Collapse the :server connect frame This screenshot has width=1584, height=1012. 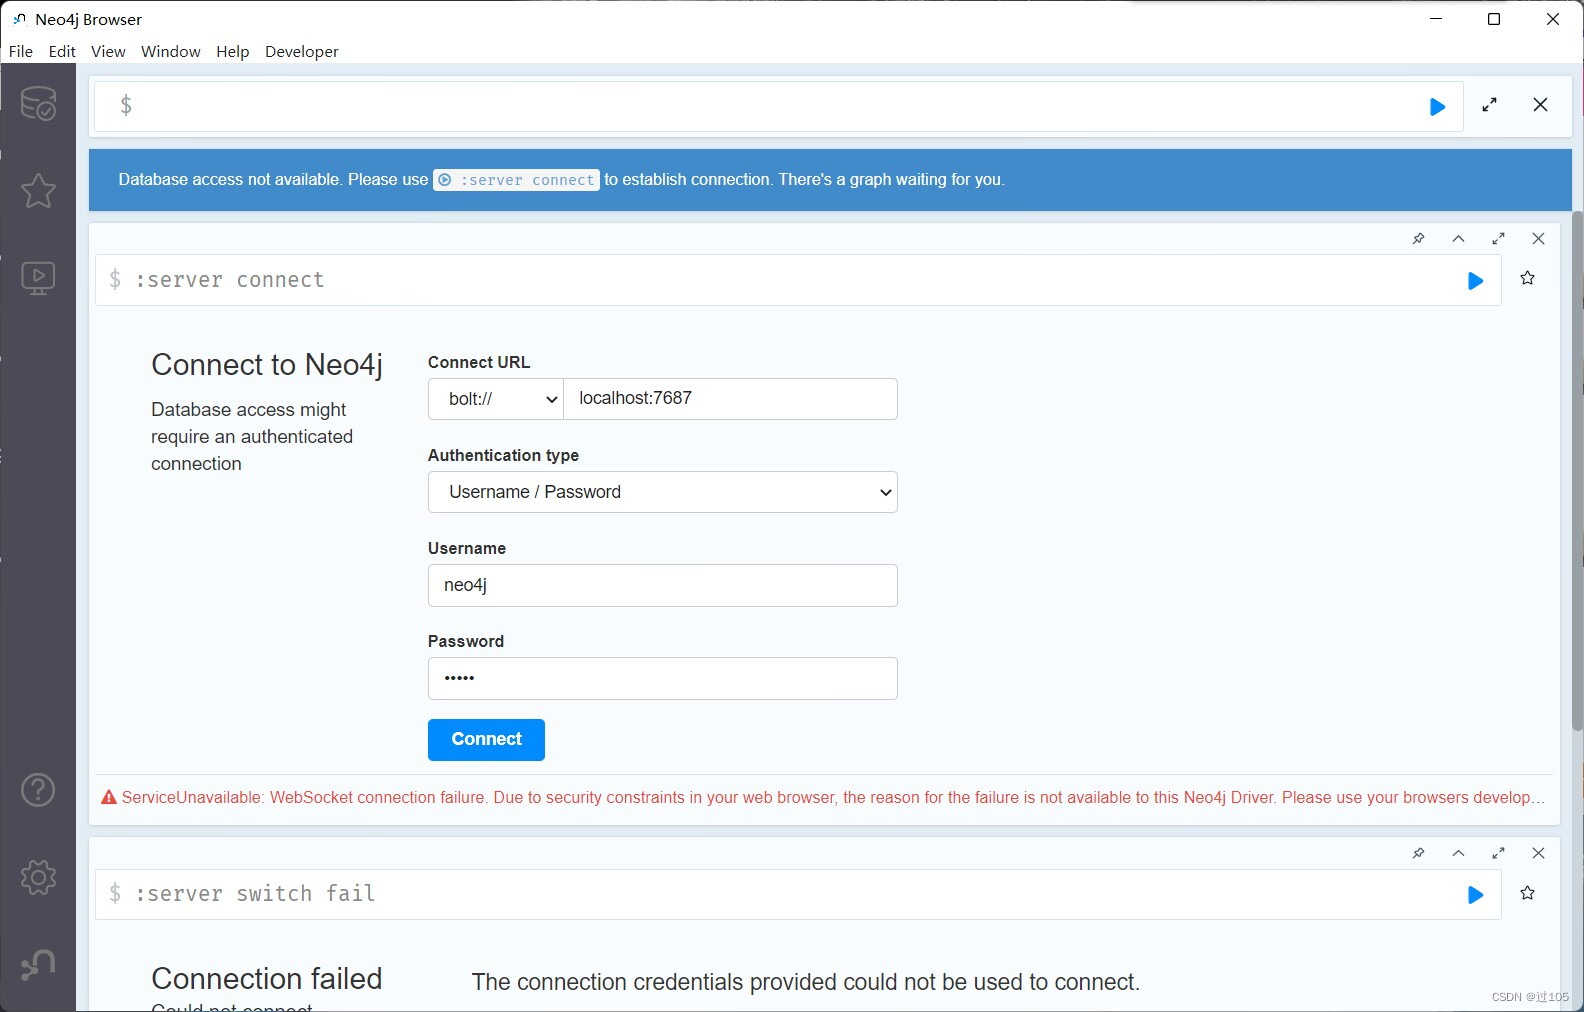(x=1458, y=239)
